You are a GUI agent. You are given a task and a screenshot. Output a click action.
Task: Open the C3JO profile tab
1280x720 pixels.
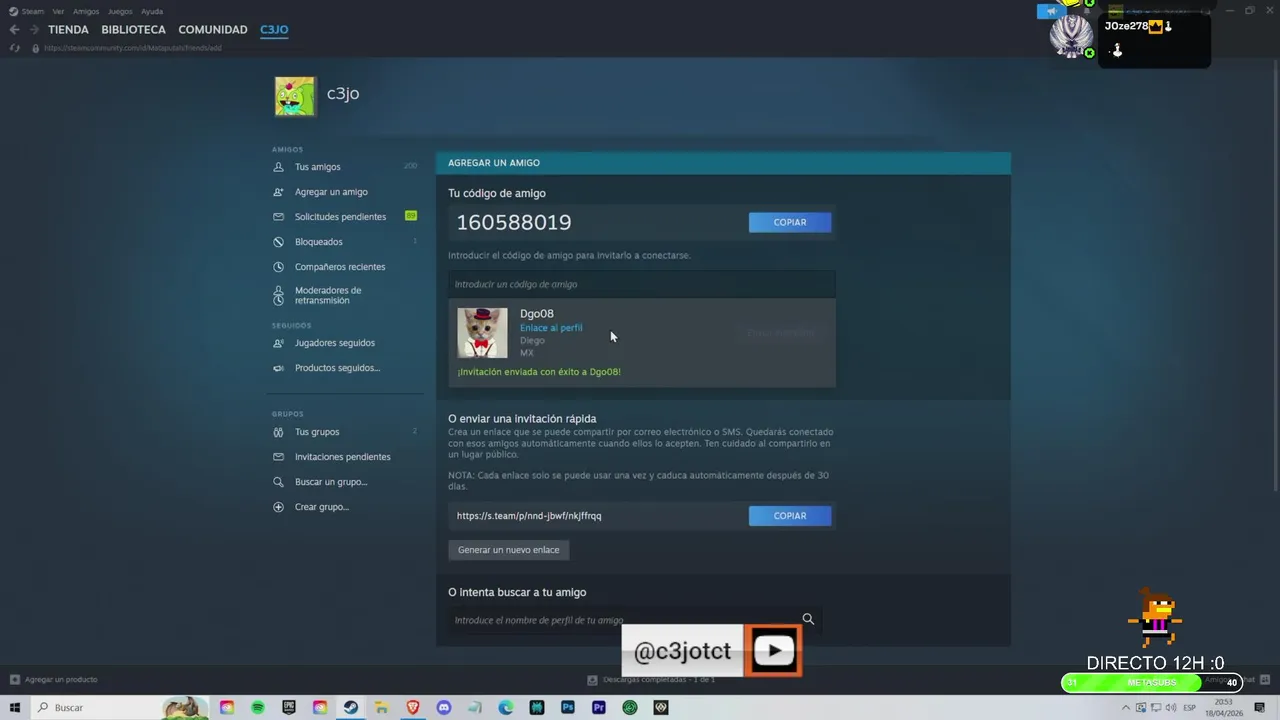[x=274, y=30]
